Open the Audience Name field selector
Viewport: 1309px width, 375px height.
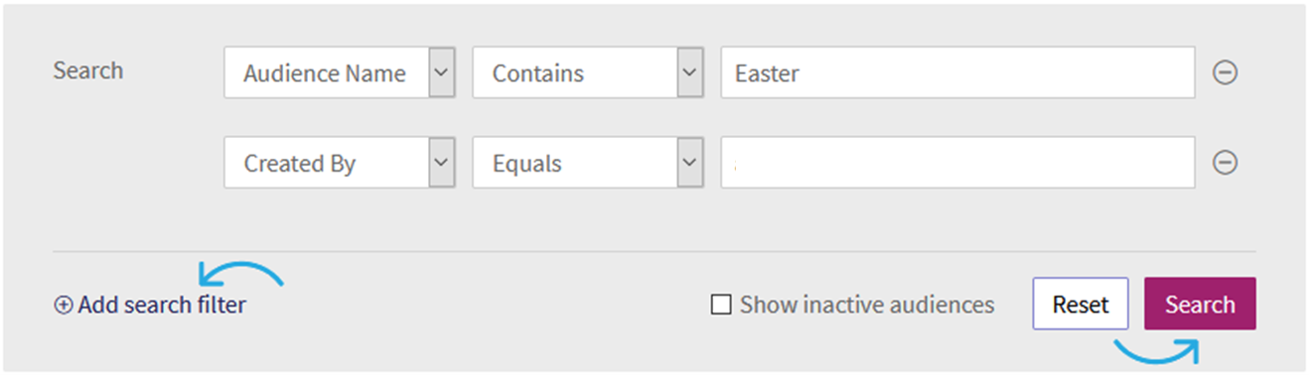340,73
